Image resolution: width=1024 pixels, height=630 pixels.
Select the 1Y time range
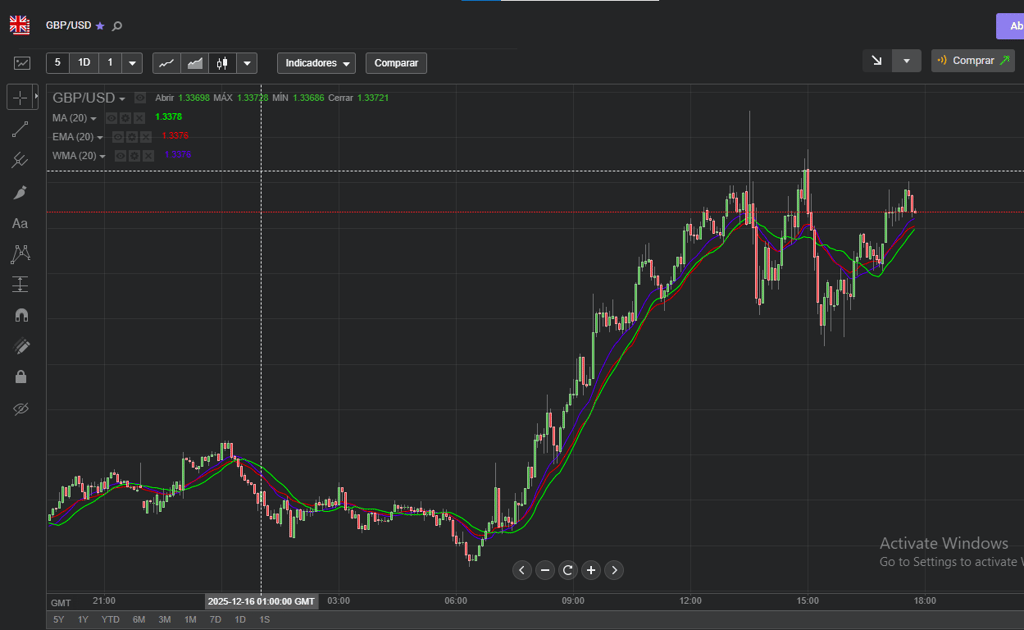(83, 620)
